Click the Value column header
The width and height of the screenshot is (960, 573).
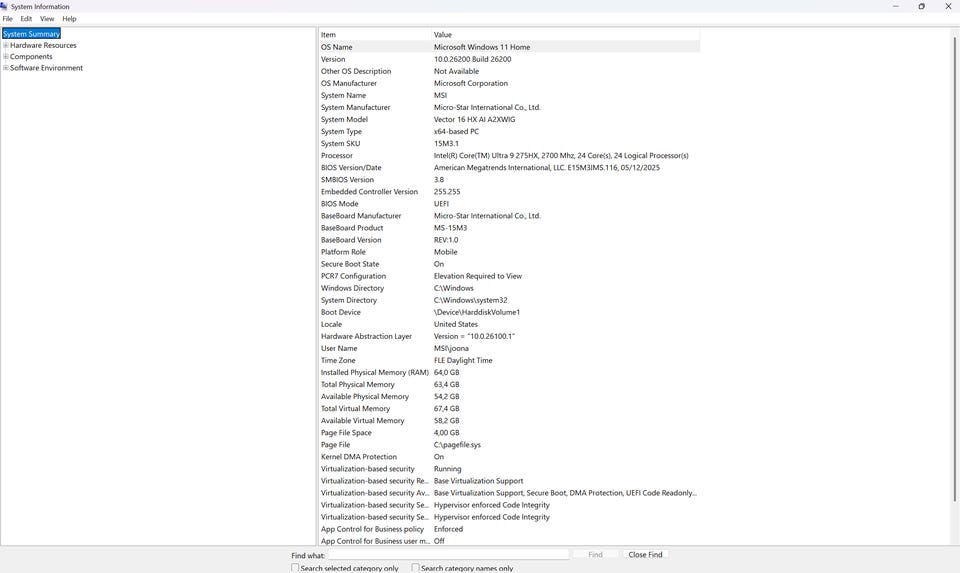coord(565,35)
